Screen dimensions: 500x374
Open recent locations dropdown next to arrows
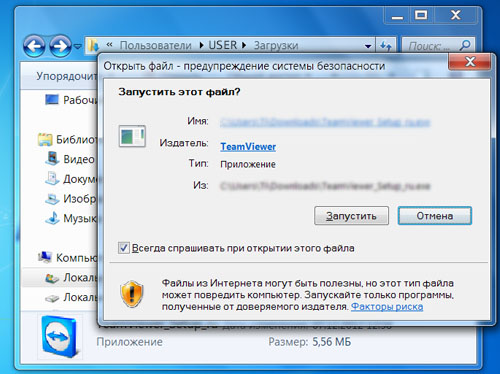(78, 46)
